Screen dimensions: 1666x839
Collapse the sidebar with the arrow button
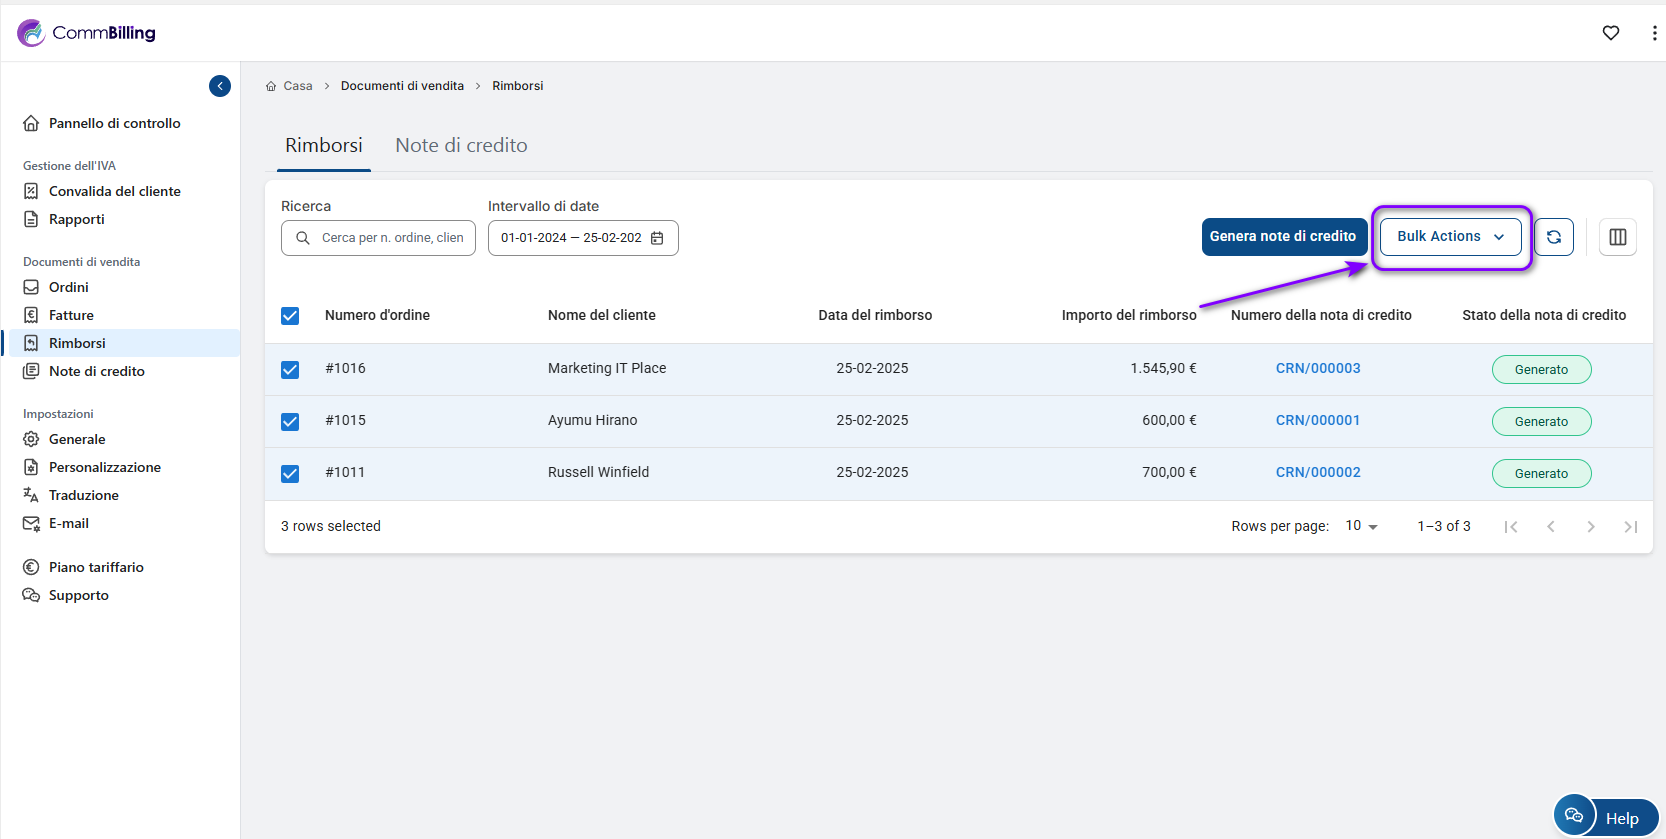(220, 86)
